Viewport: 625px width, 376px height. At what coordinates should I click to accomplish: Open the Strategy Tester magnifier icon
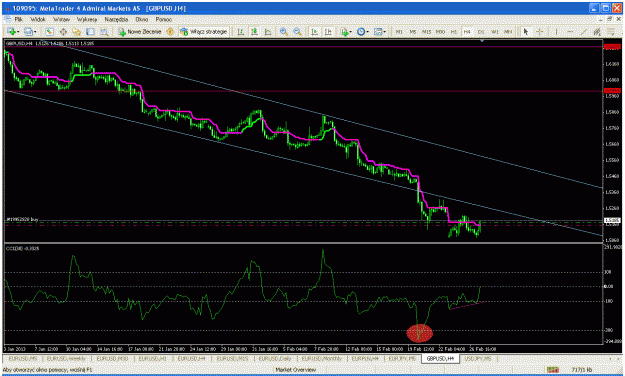click(x=104, y=32)
